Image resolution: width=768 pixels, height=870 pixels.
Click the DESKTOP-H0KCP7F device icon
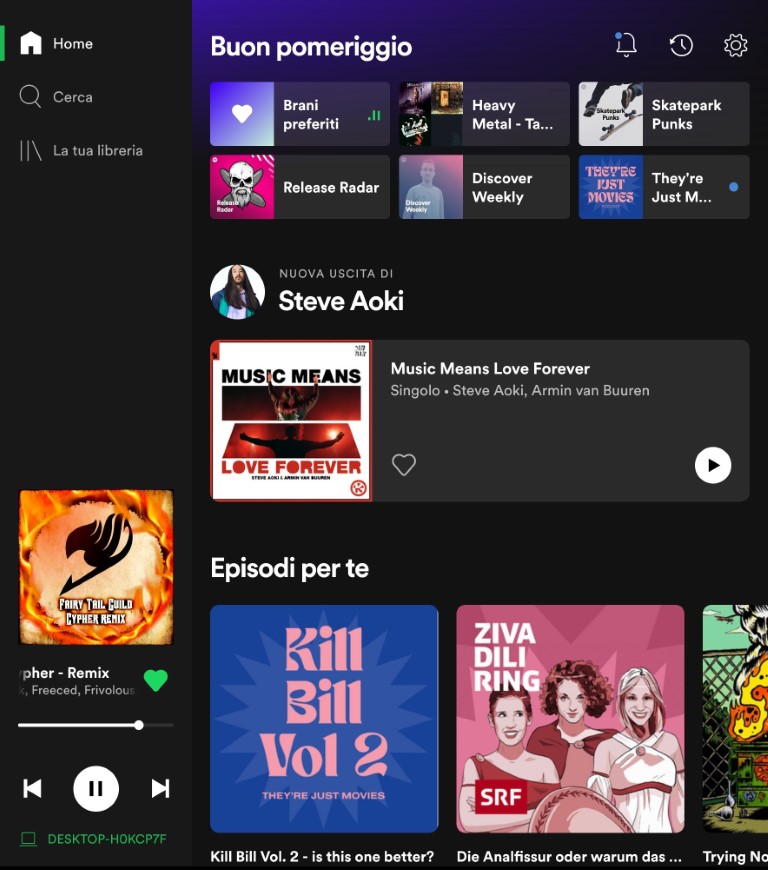click(28, 838)
